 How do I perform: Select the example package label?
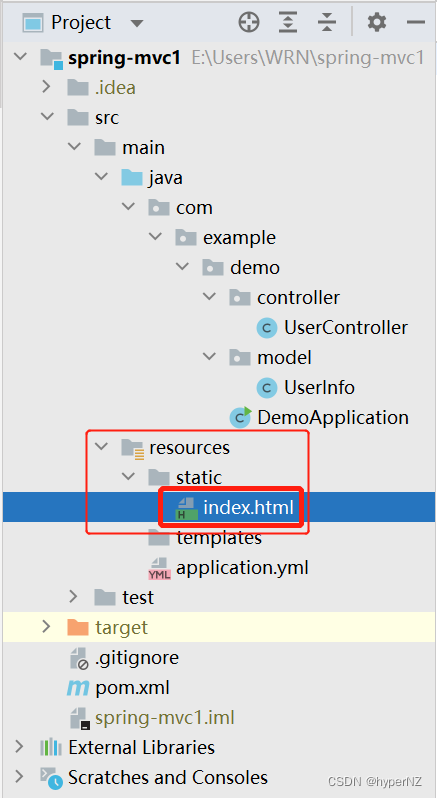point(239,238)
